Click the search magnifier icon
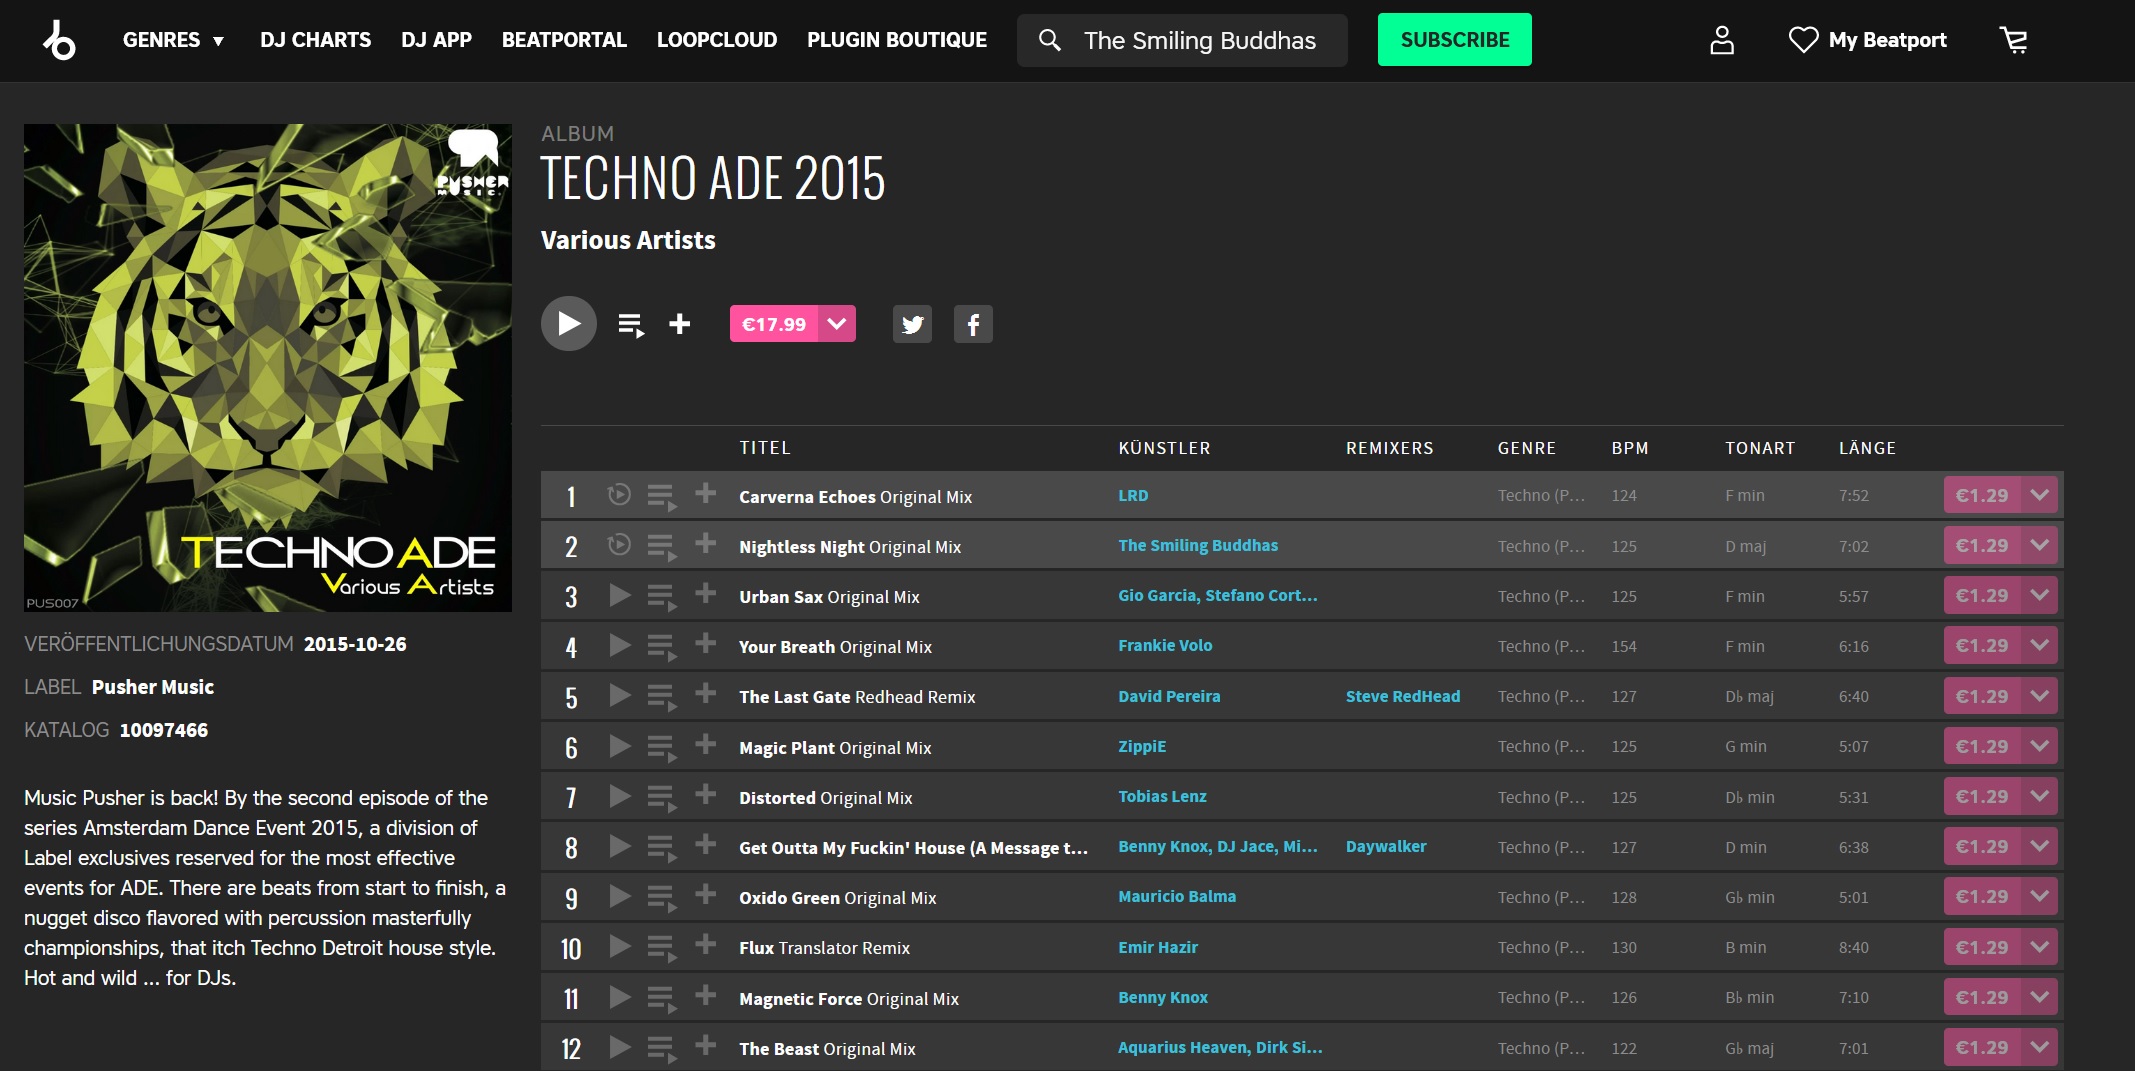The image size is (2135, 1071). click(1049, 40)
